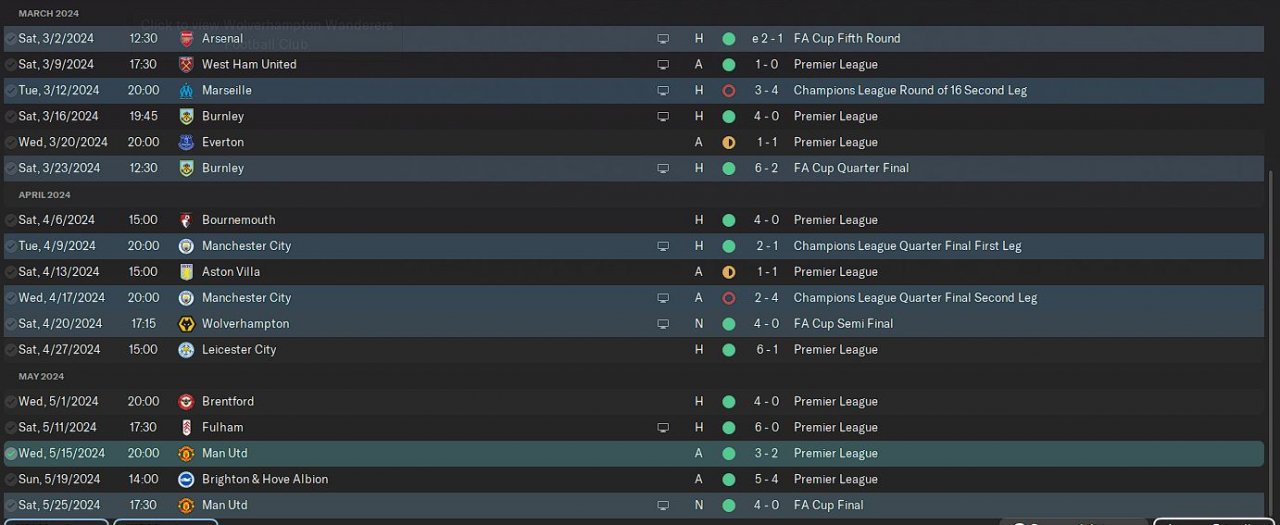
Task: Click the TV broadcast icon on West Ham row
Action: click(x=663, y=65)
